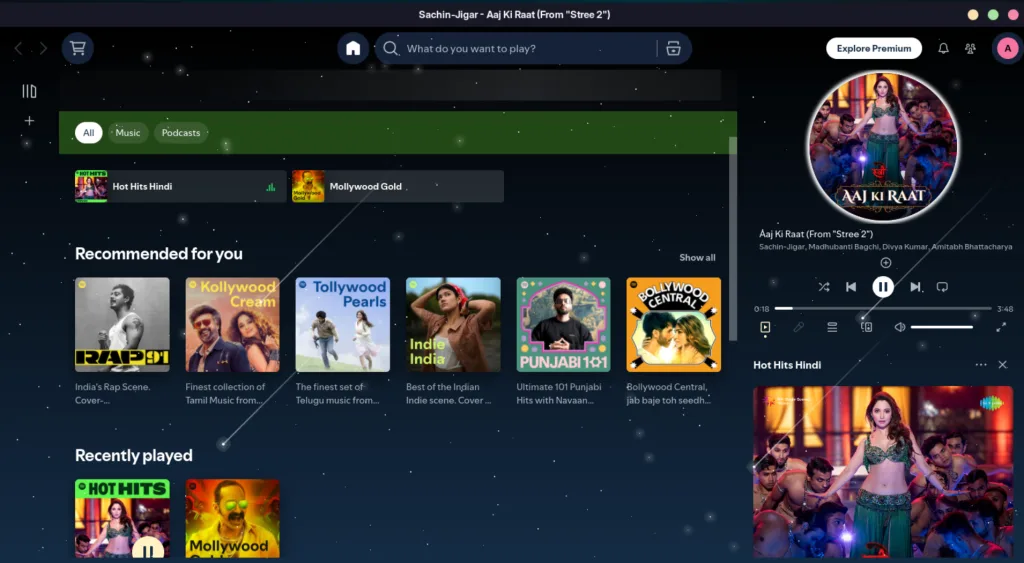Mute the volume speaker icon
The width and height of the screenshot is (1024, 563).
coord(900,327)
